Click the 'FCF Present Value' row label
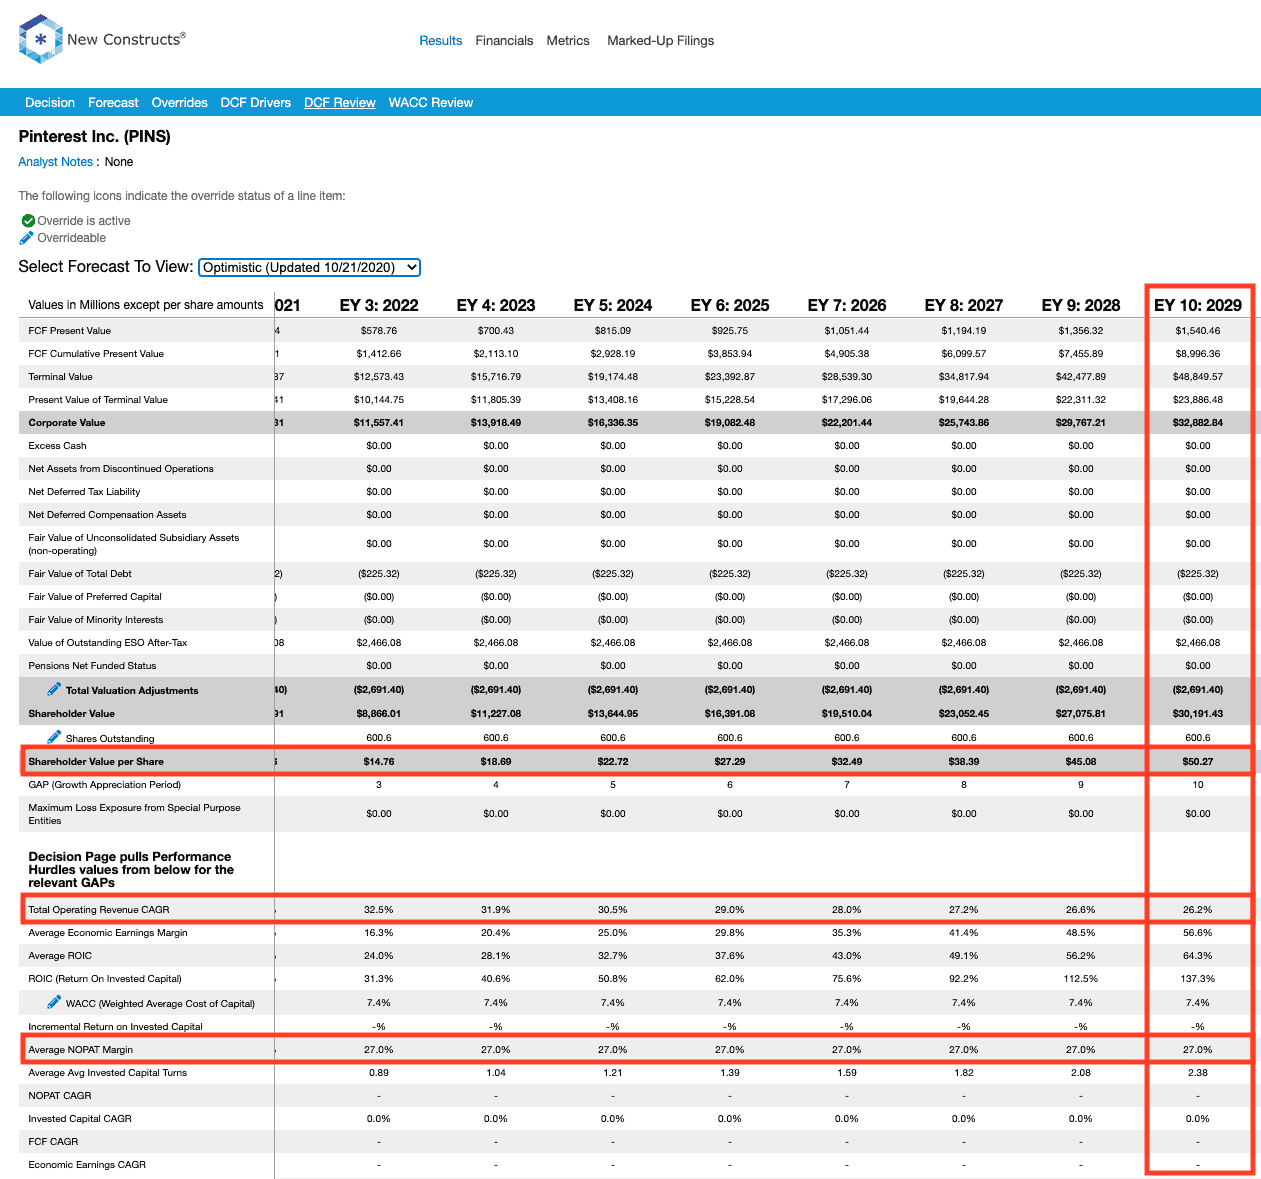The image size is (1261, 1179). click(70, 331)
